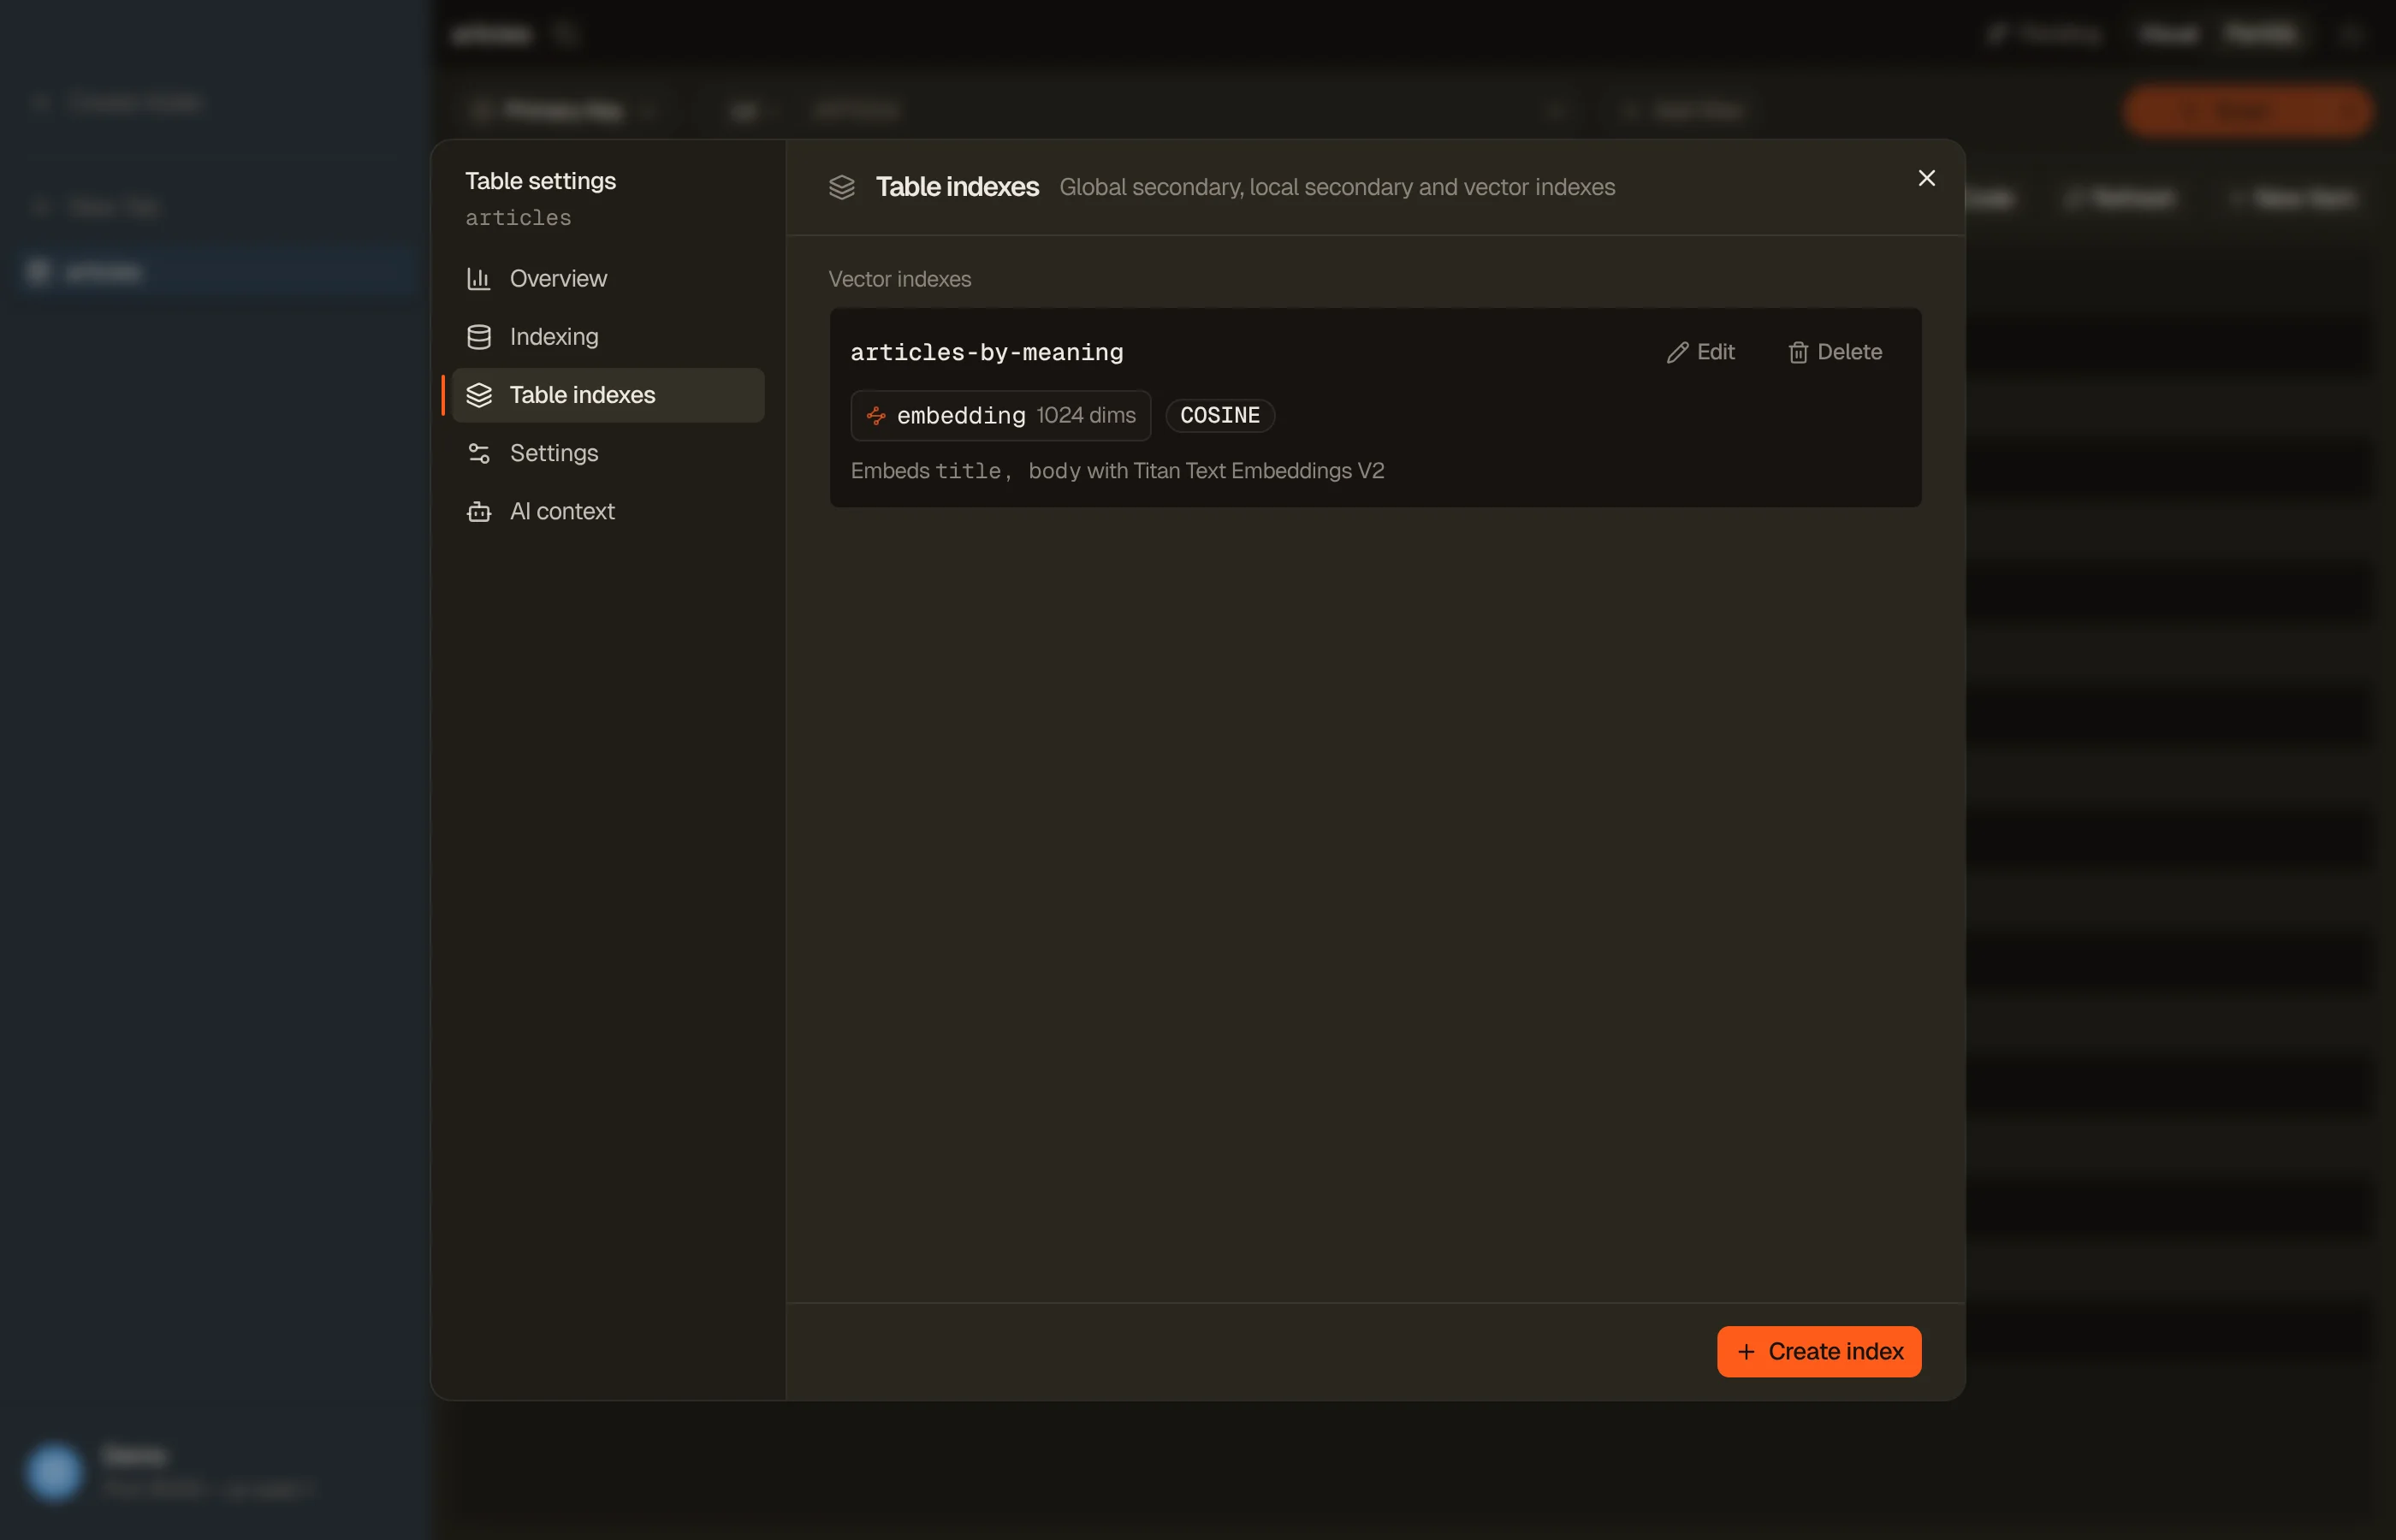Delete the articles-by-meaning index
This screenshot has width=2396, height=1540.
pos(1835,353)
